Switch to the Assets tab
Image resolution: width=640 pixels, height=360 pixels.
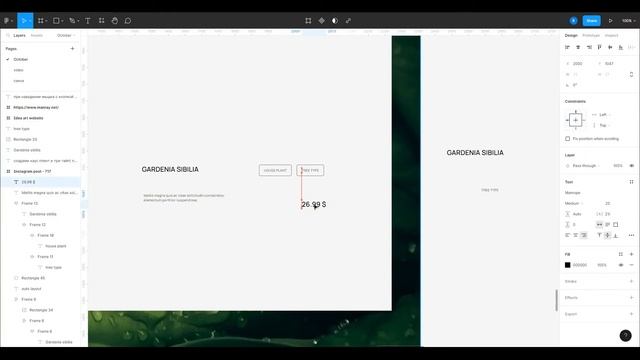point(37,36)
